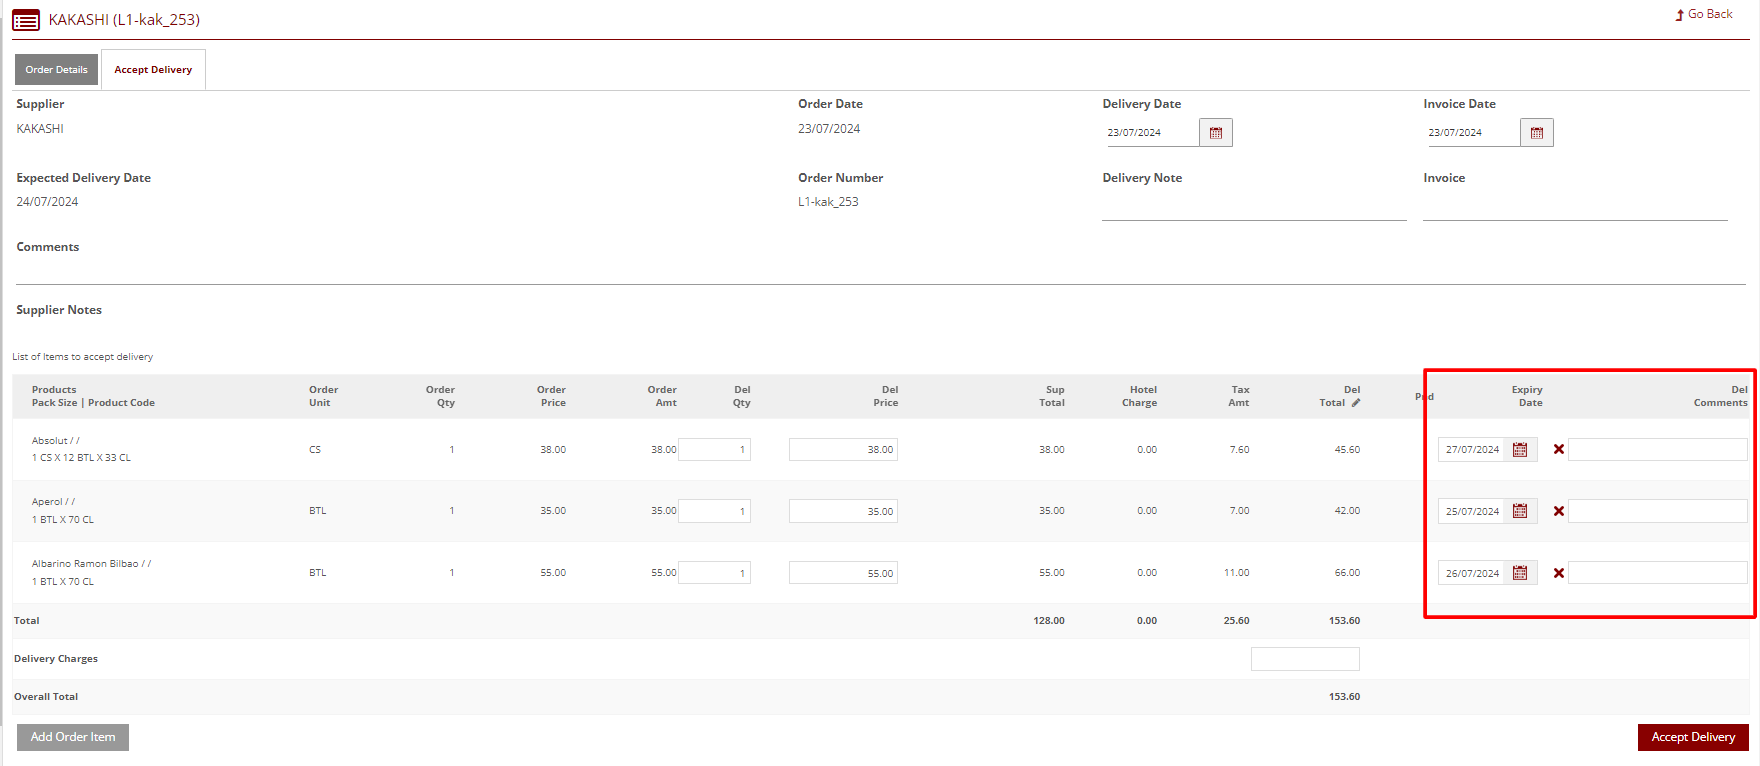This screenshot has width=1760, height=766.
Task: Click the Delivery Note input field
Action: click(x=1253, y=208)
